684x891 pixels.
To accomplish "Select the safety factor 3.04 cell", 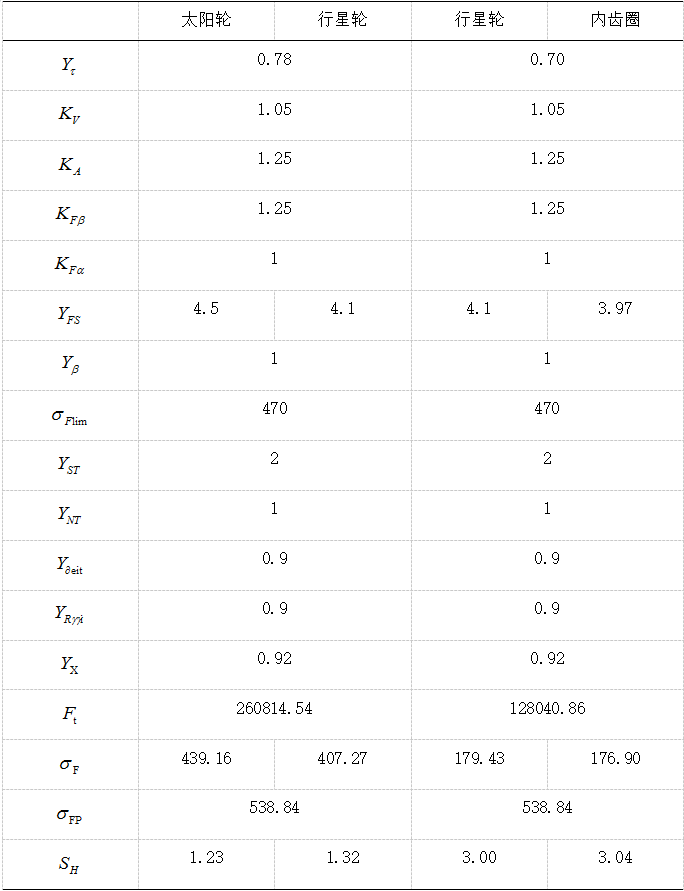I will (615, 858).
